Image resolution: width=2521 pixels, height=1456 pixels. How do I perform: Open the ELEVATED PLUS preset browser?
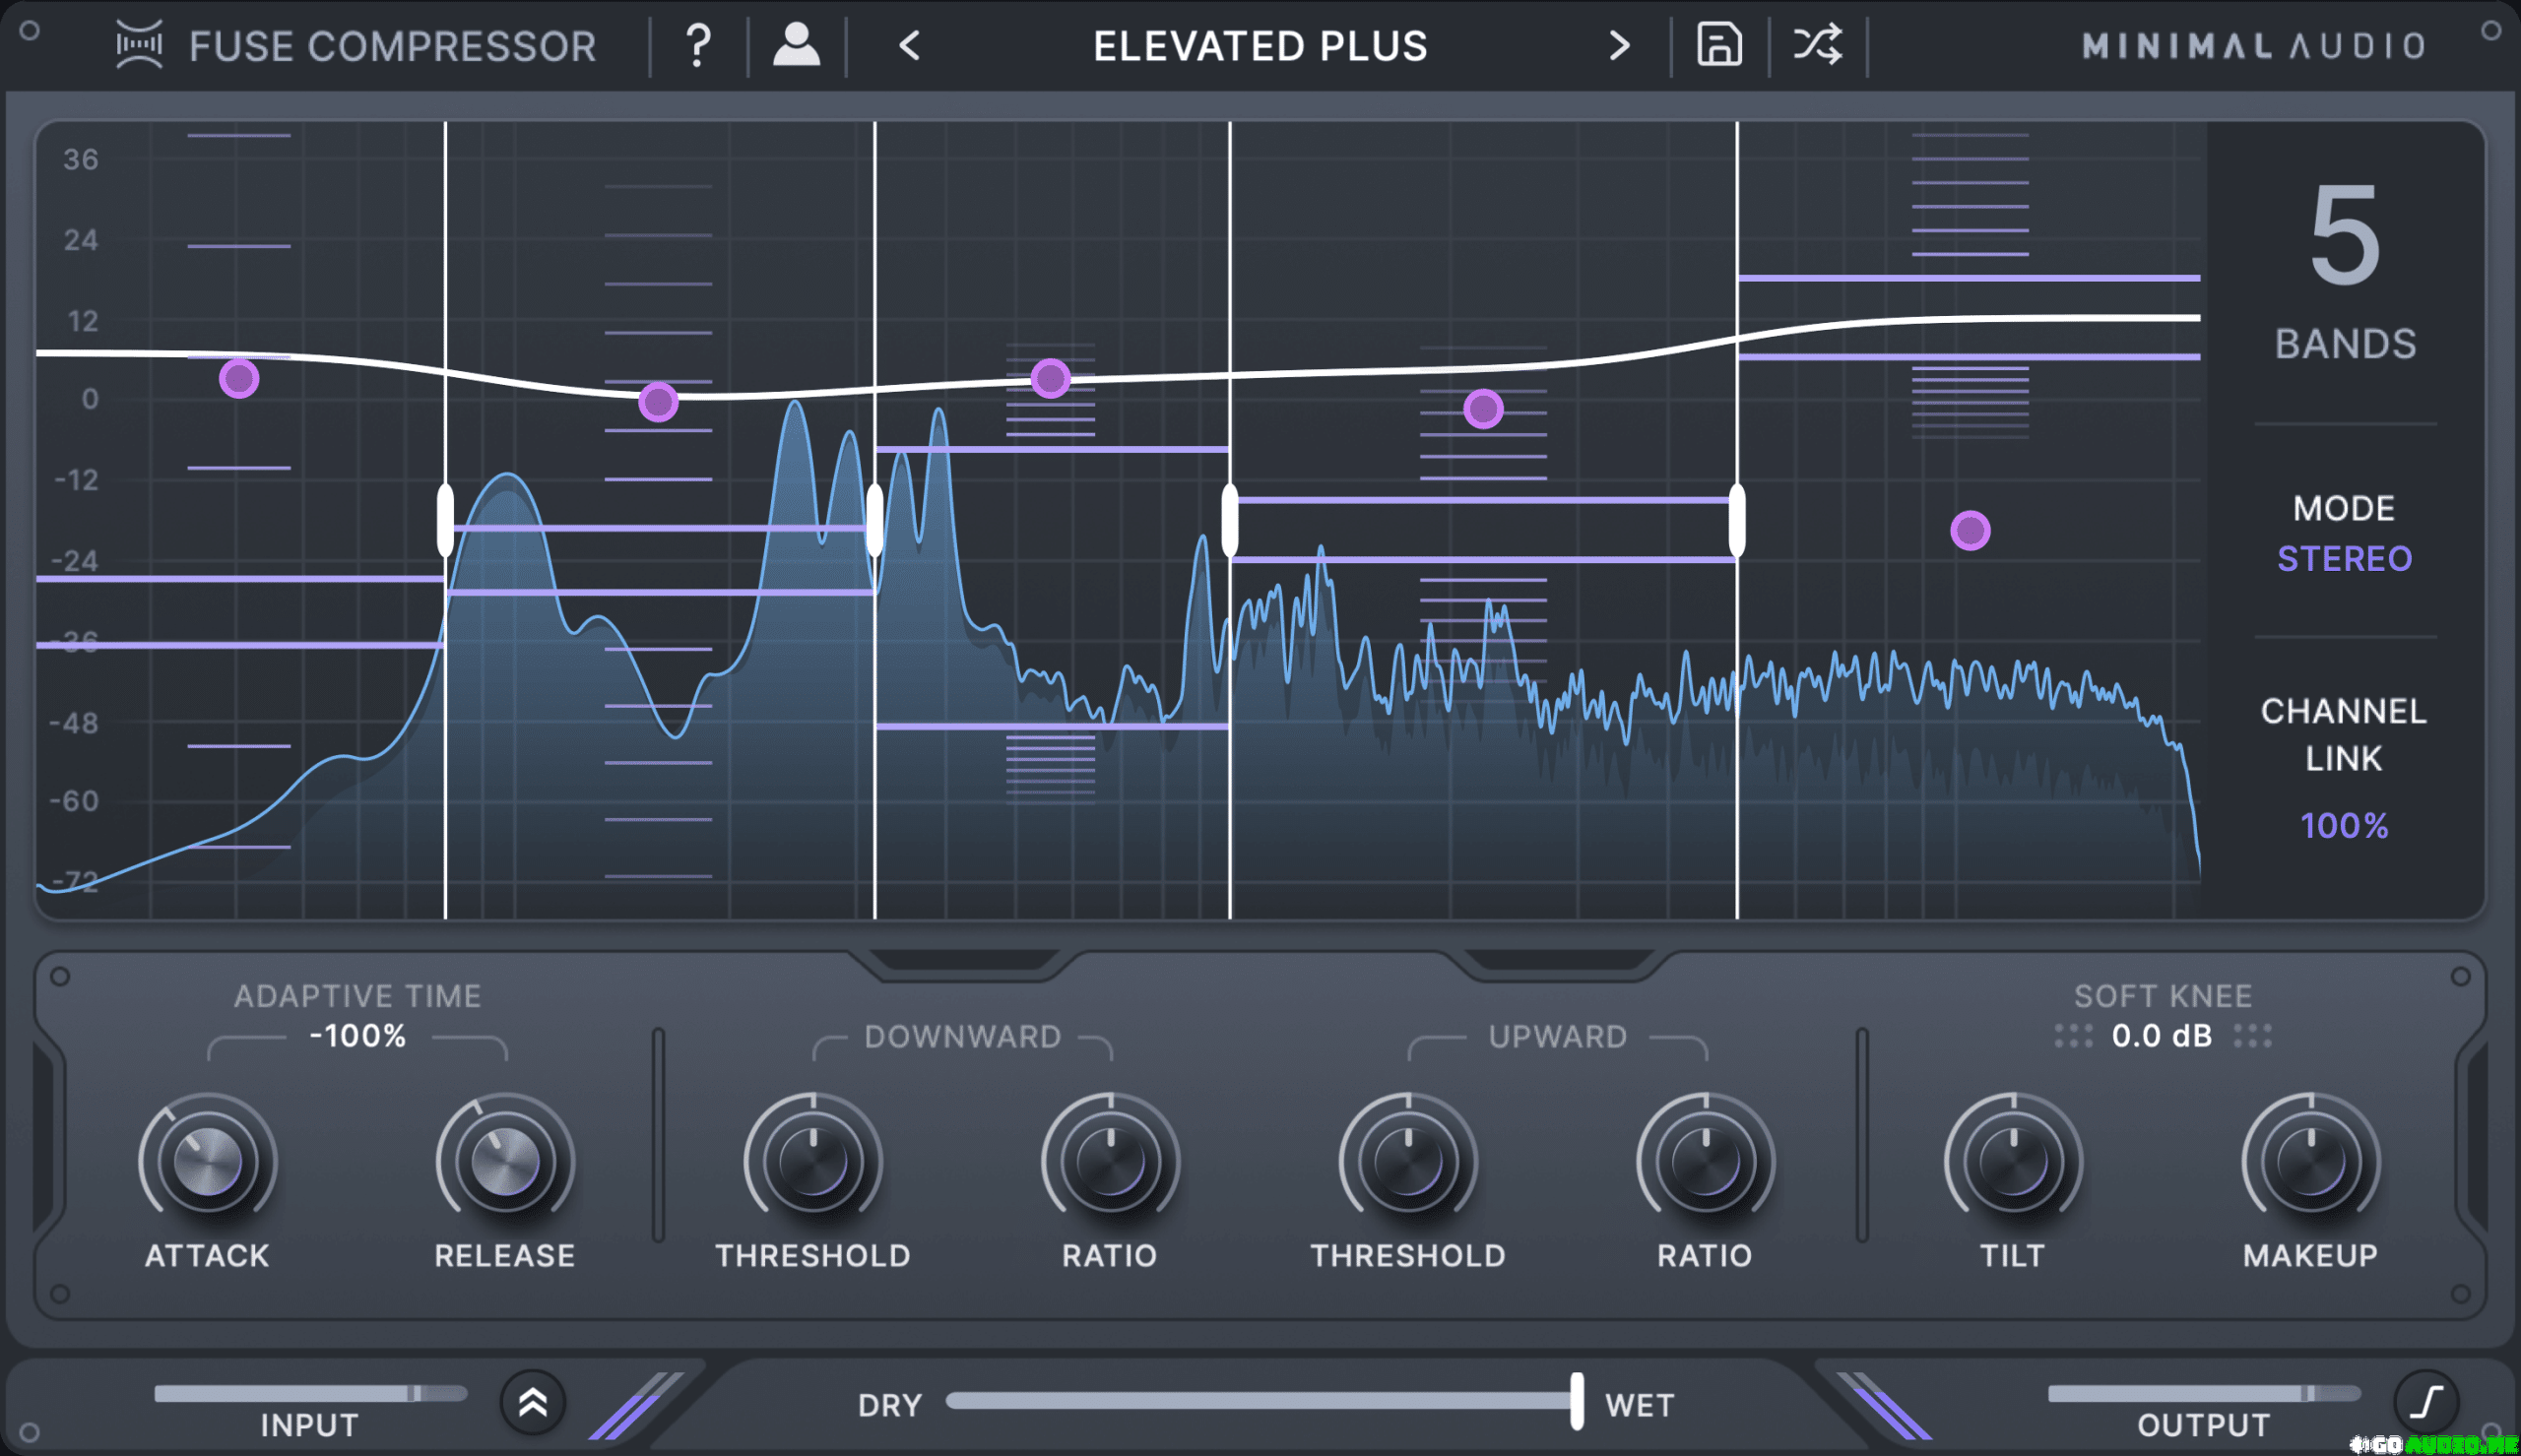point(1260,46)
